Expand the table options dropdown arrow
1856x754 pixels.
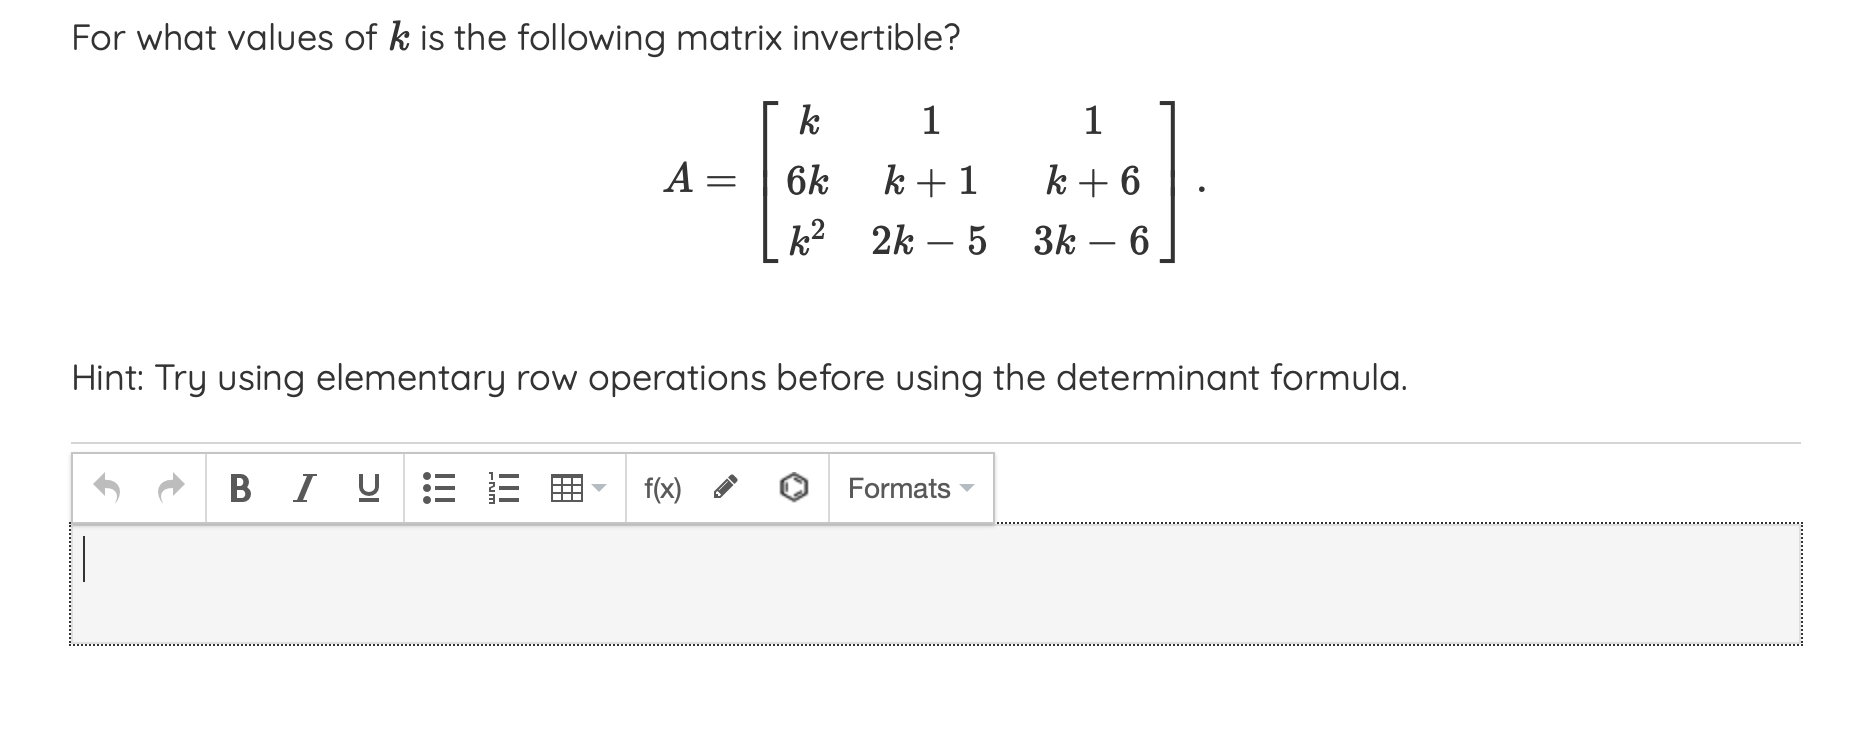coord(598,488)
